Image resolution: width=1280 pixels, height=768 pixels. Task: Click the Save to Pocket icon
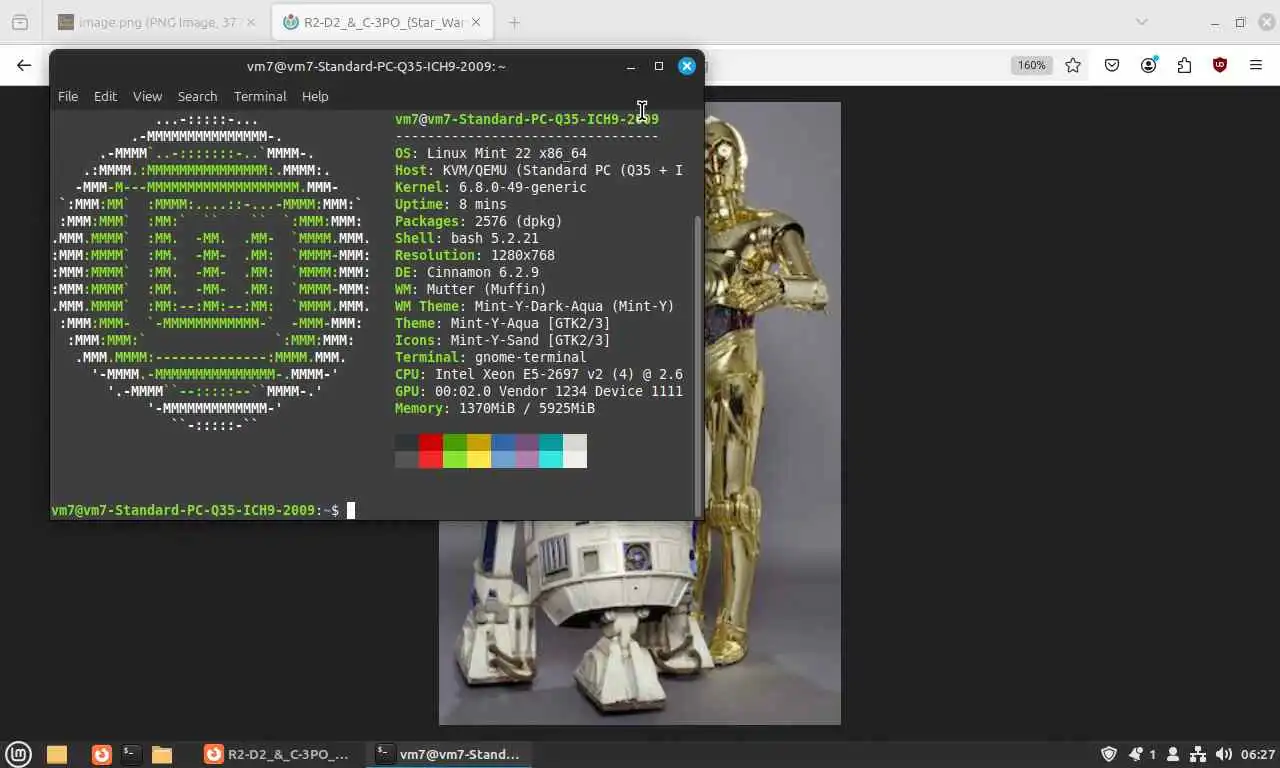pos(1112,65)
